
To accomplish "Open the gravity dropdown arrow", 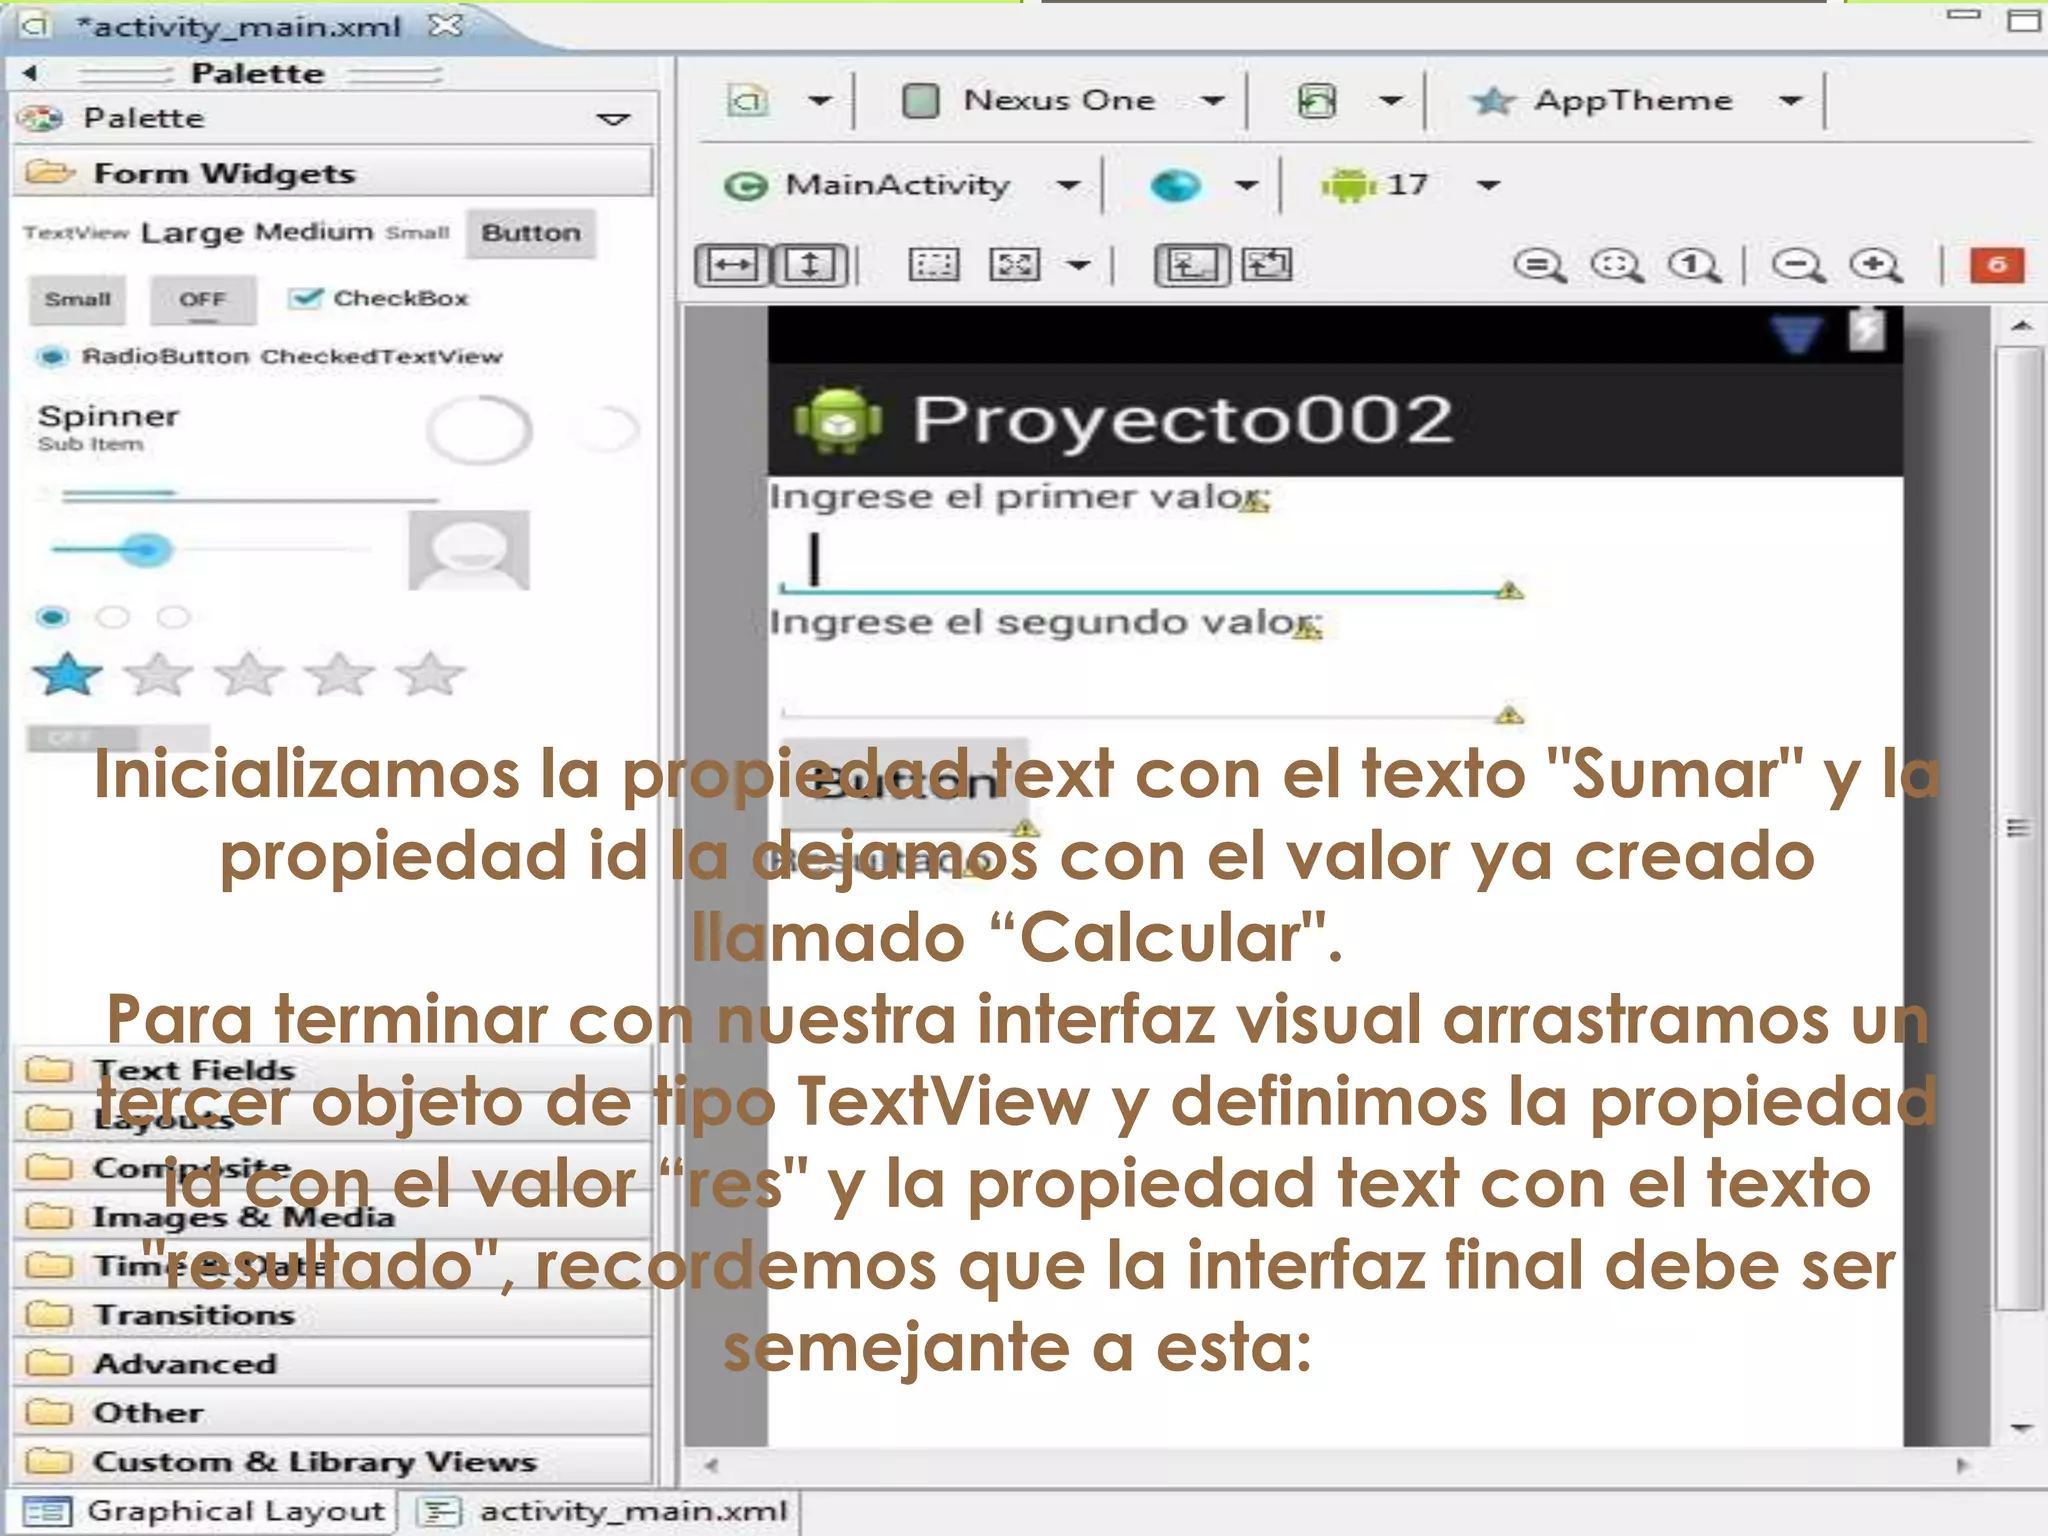I will pos(1078,265).
